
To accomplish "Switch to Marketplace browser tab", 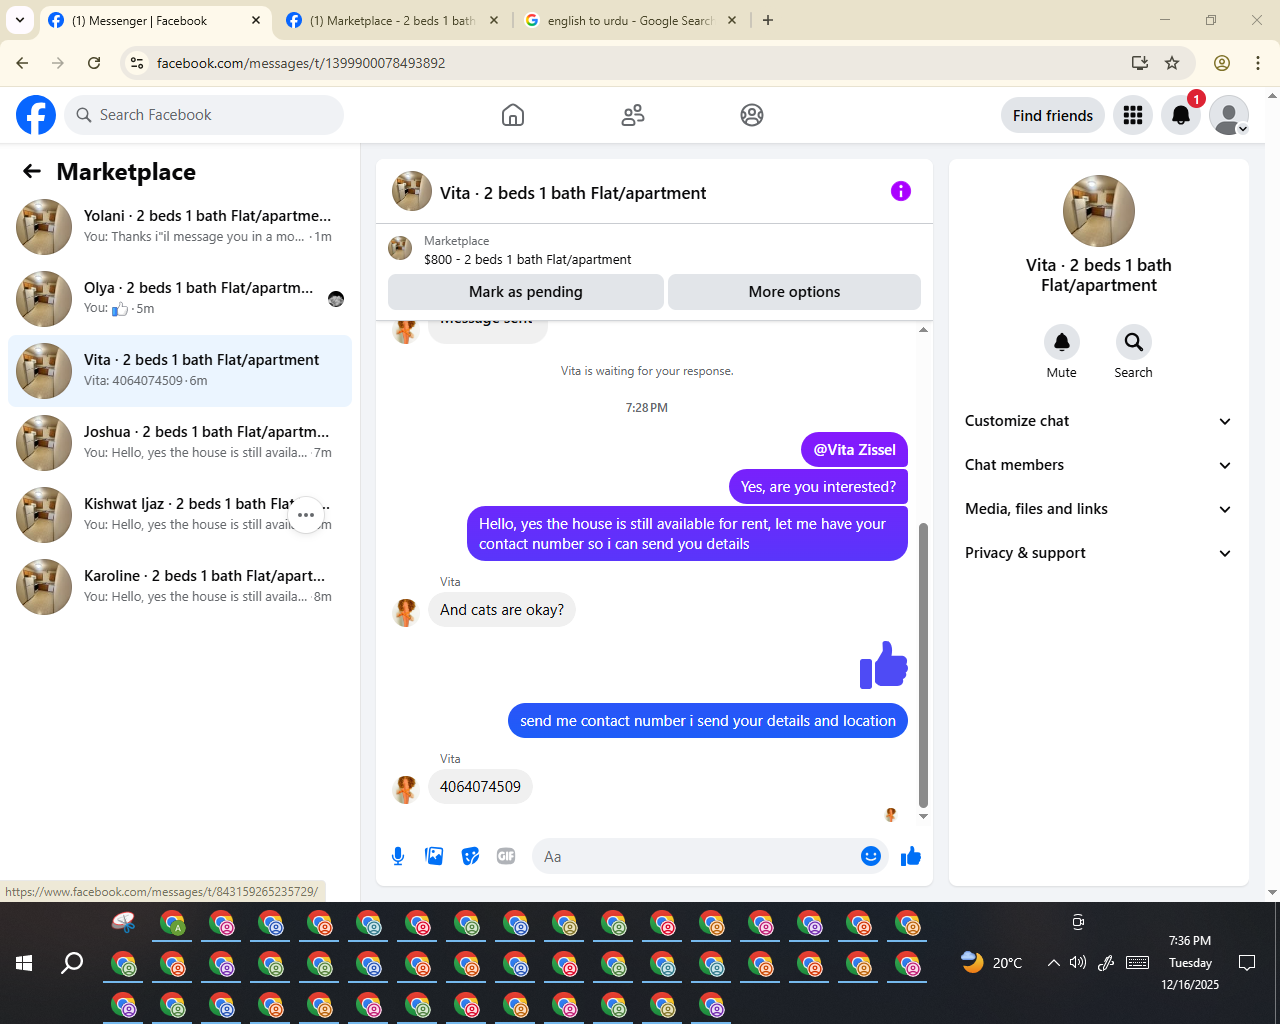I will click(392, 20).
